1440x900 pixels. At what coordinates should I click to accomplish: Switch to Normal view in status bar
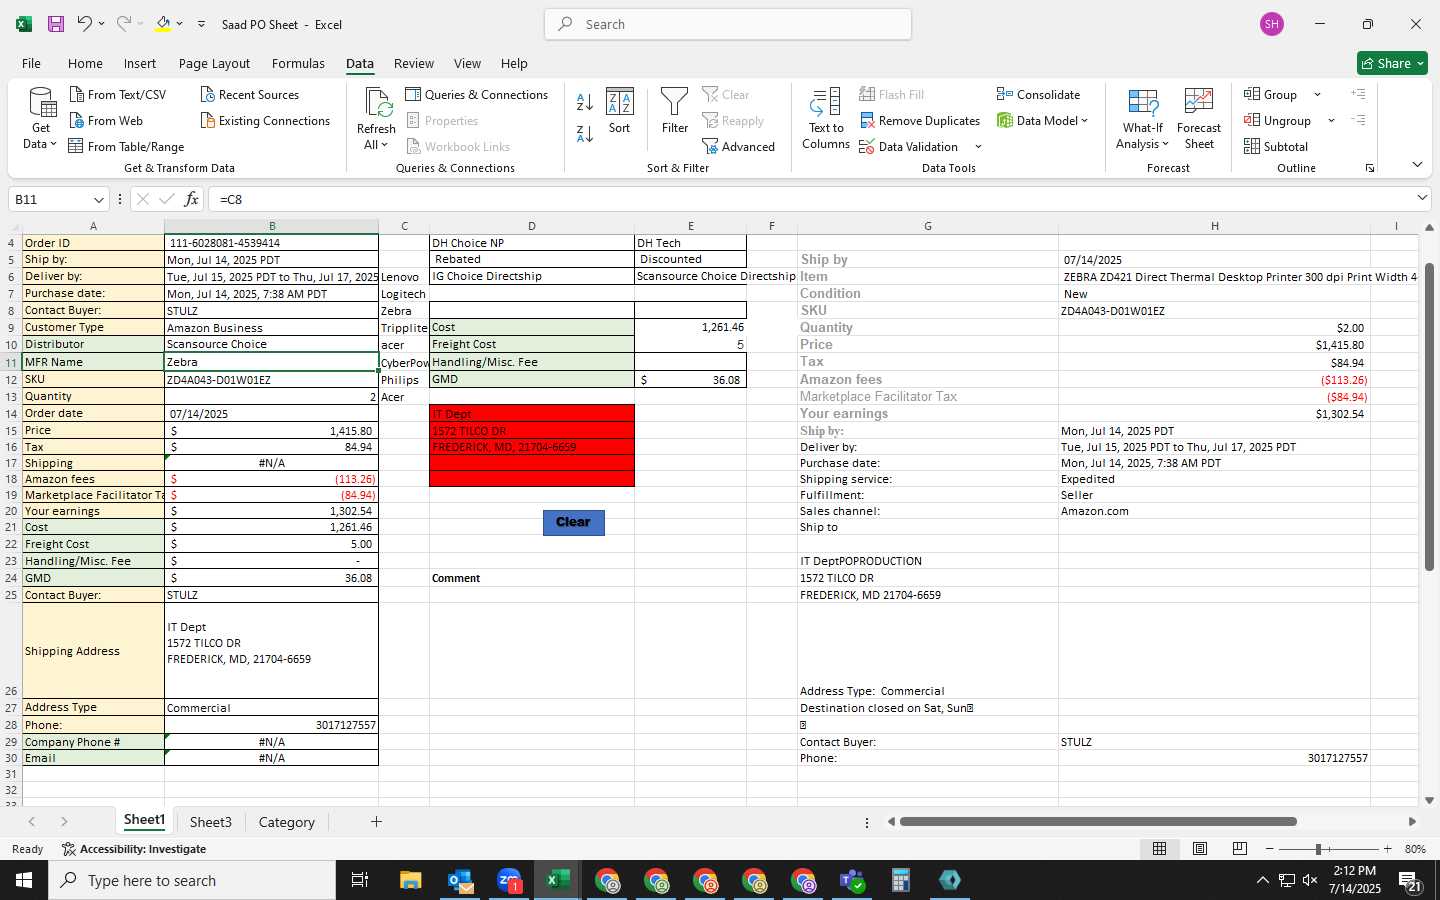click(1160, 849)
